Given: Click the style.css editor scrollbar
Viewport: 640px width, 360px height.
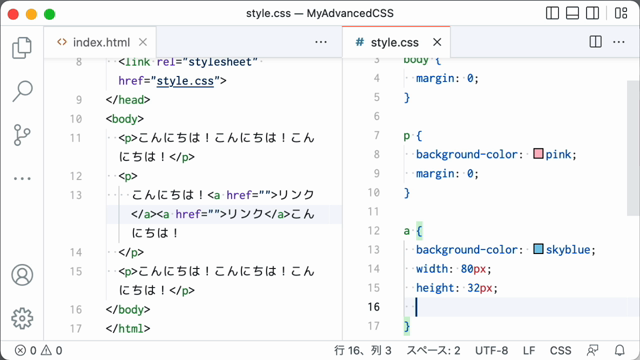Looking at the screenshot, I should pos(633,148).
